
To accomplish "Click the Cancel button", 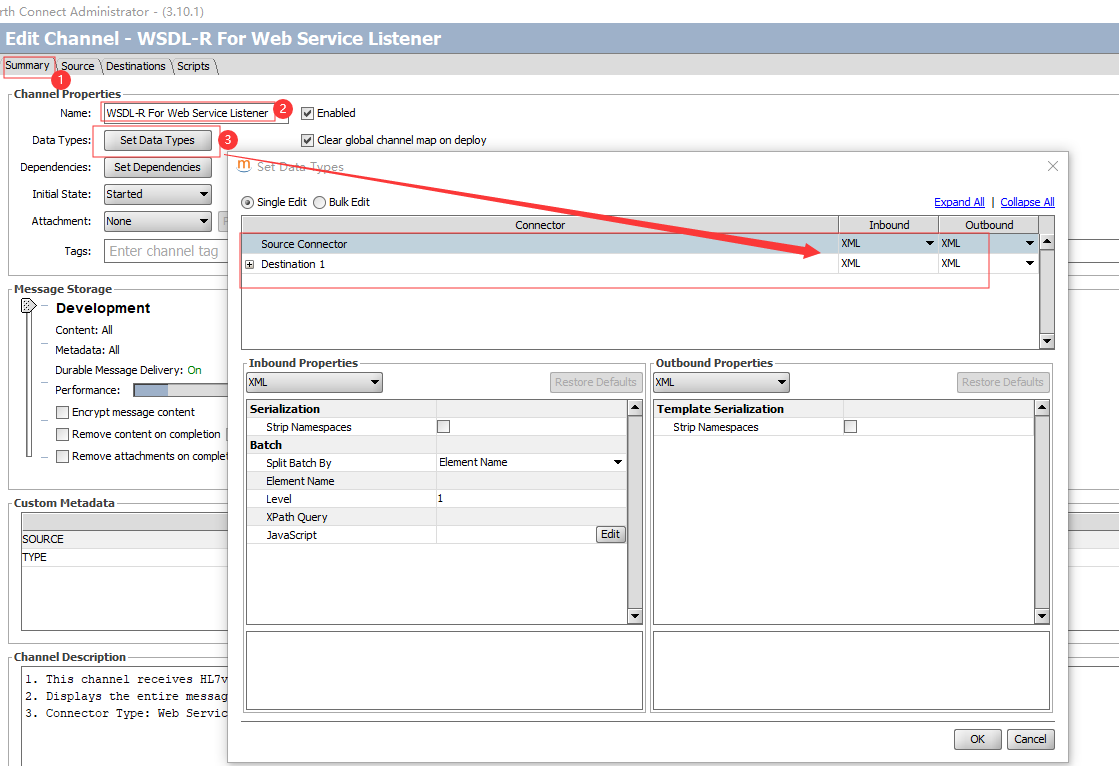I will (x=1031, y=740).
